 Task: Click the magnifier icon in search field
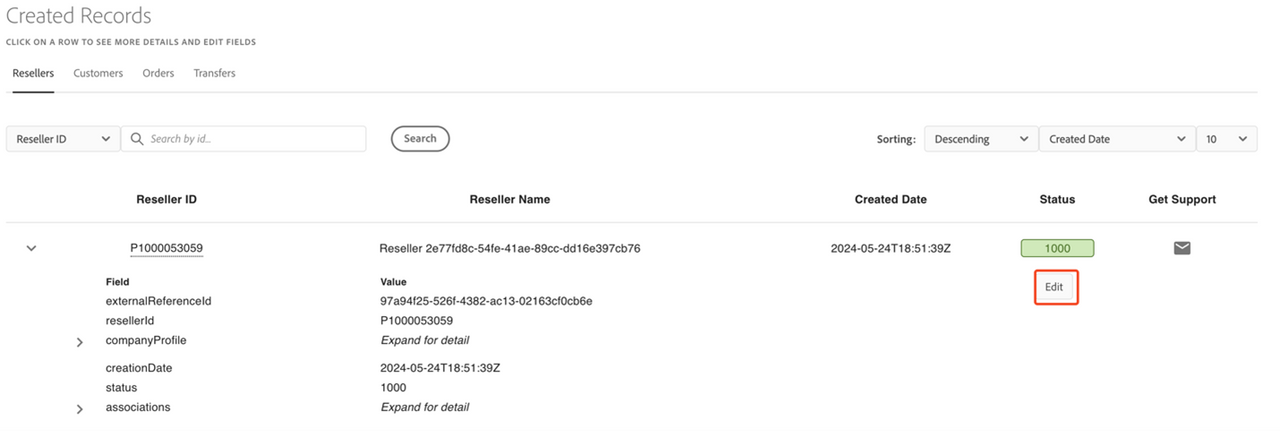click(x=137, y=139)
